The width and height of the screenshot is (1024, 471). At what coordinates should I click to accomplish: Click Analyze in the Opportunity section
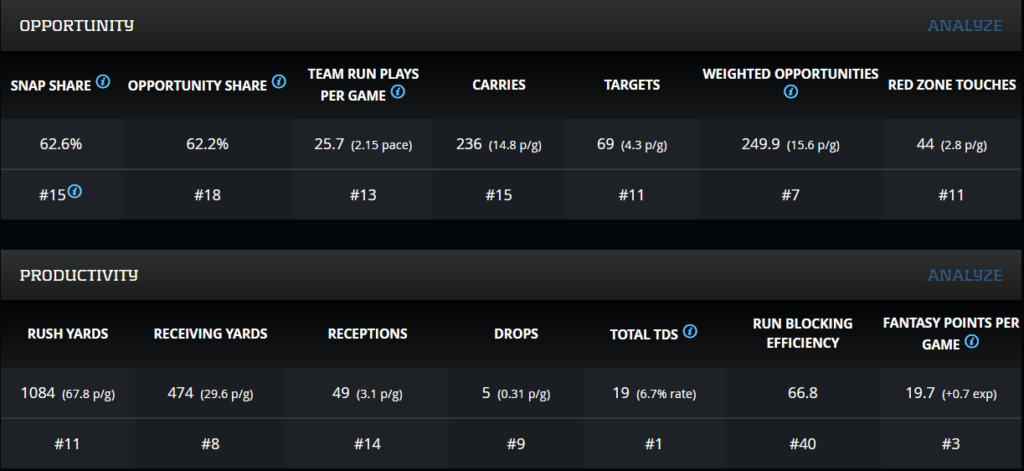click(x=964, y=25)
